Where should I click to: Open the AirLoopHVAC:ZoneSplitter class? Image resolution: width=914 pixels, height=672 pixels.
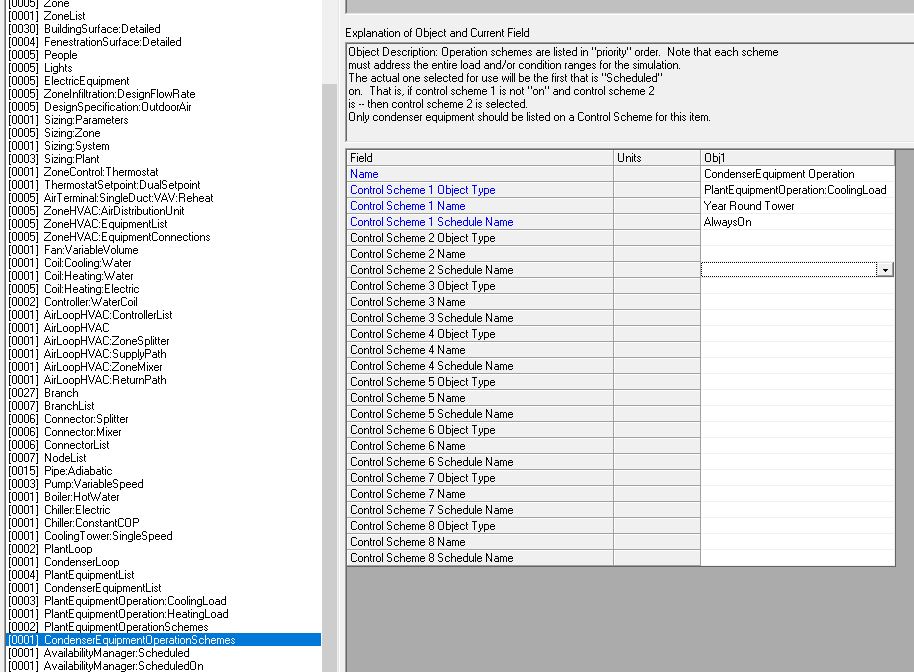click(107, 341)
